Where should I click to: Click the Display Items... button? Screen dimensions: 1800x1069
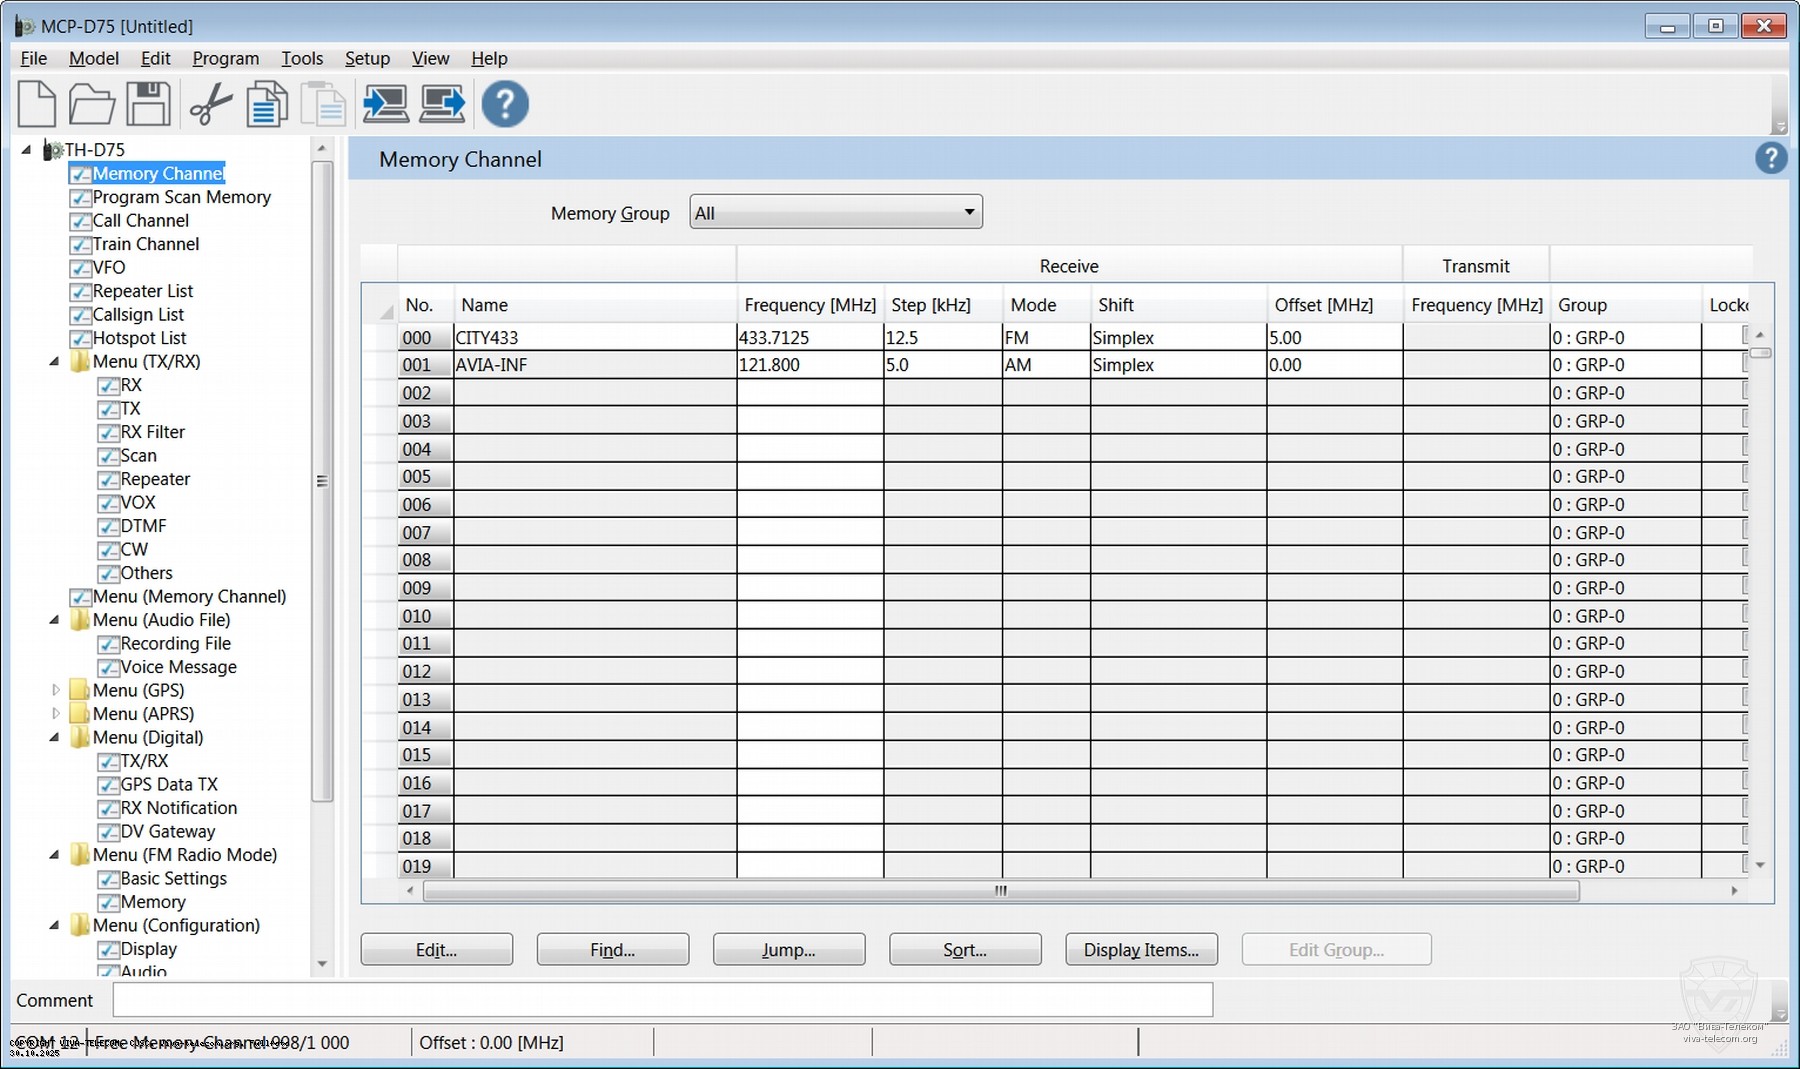(1141, 949)
